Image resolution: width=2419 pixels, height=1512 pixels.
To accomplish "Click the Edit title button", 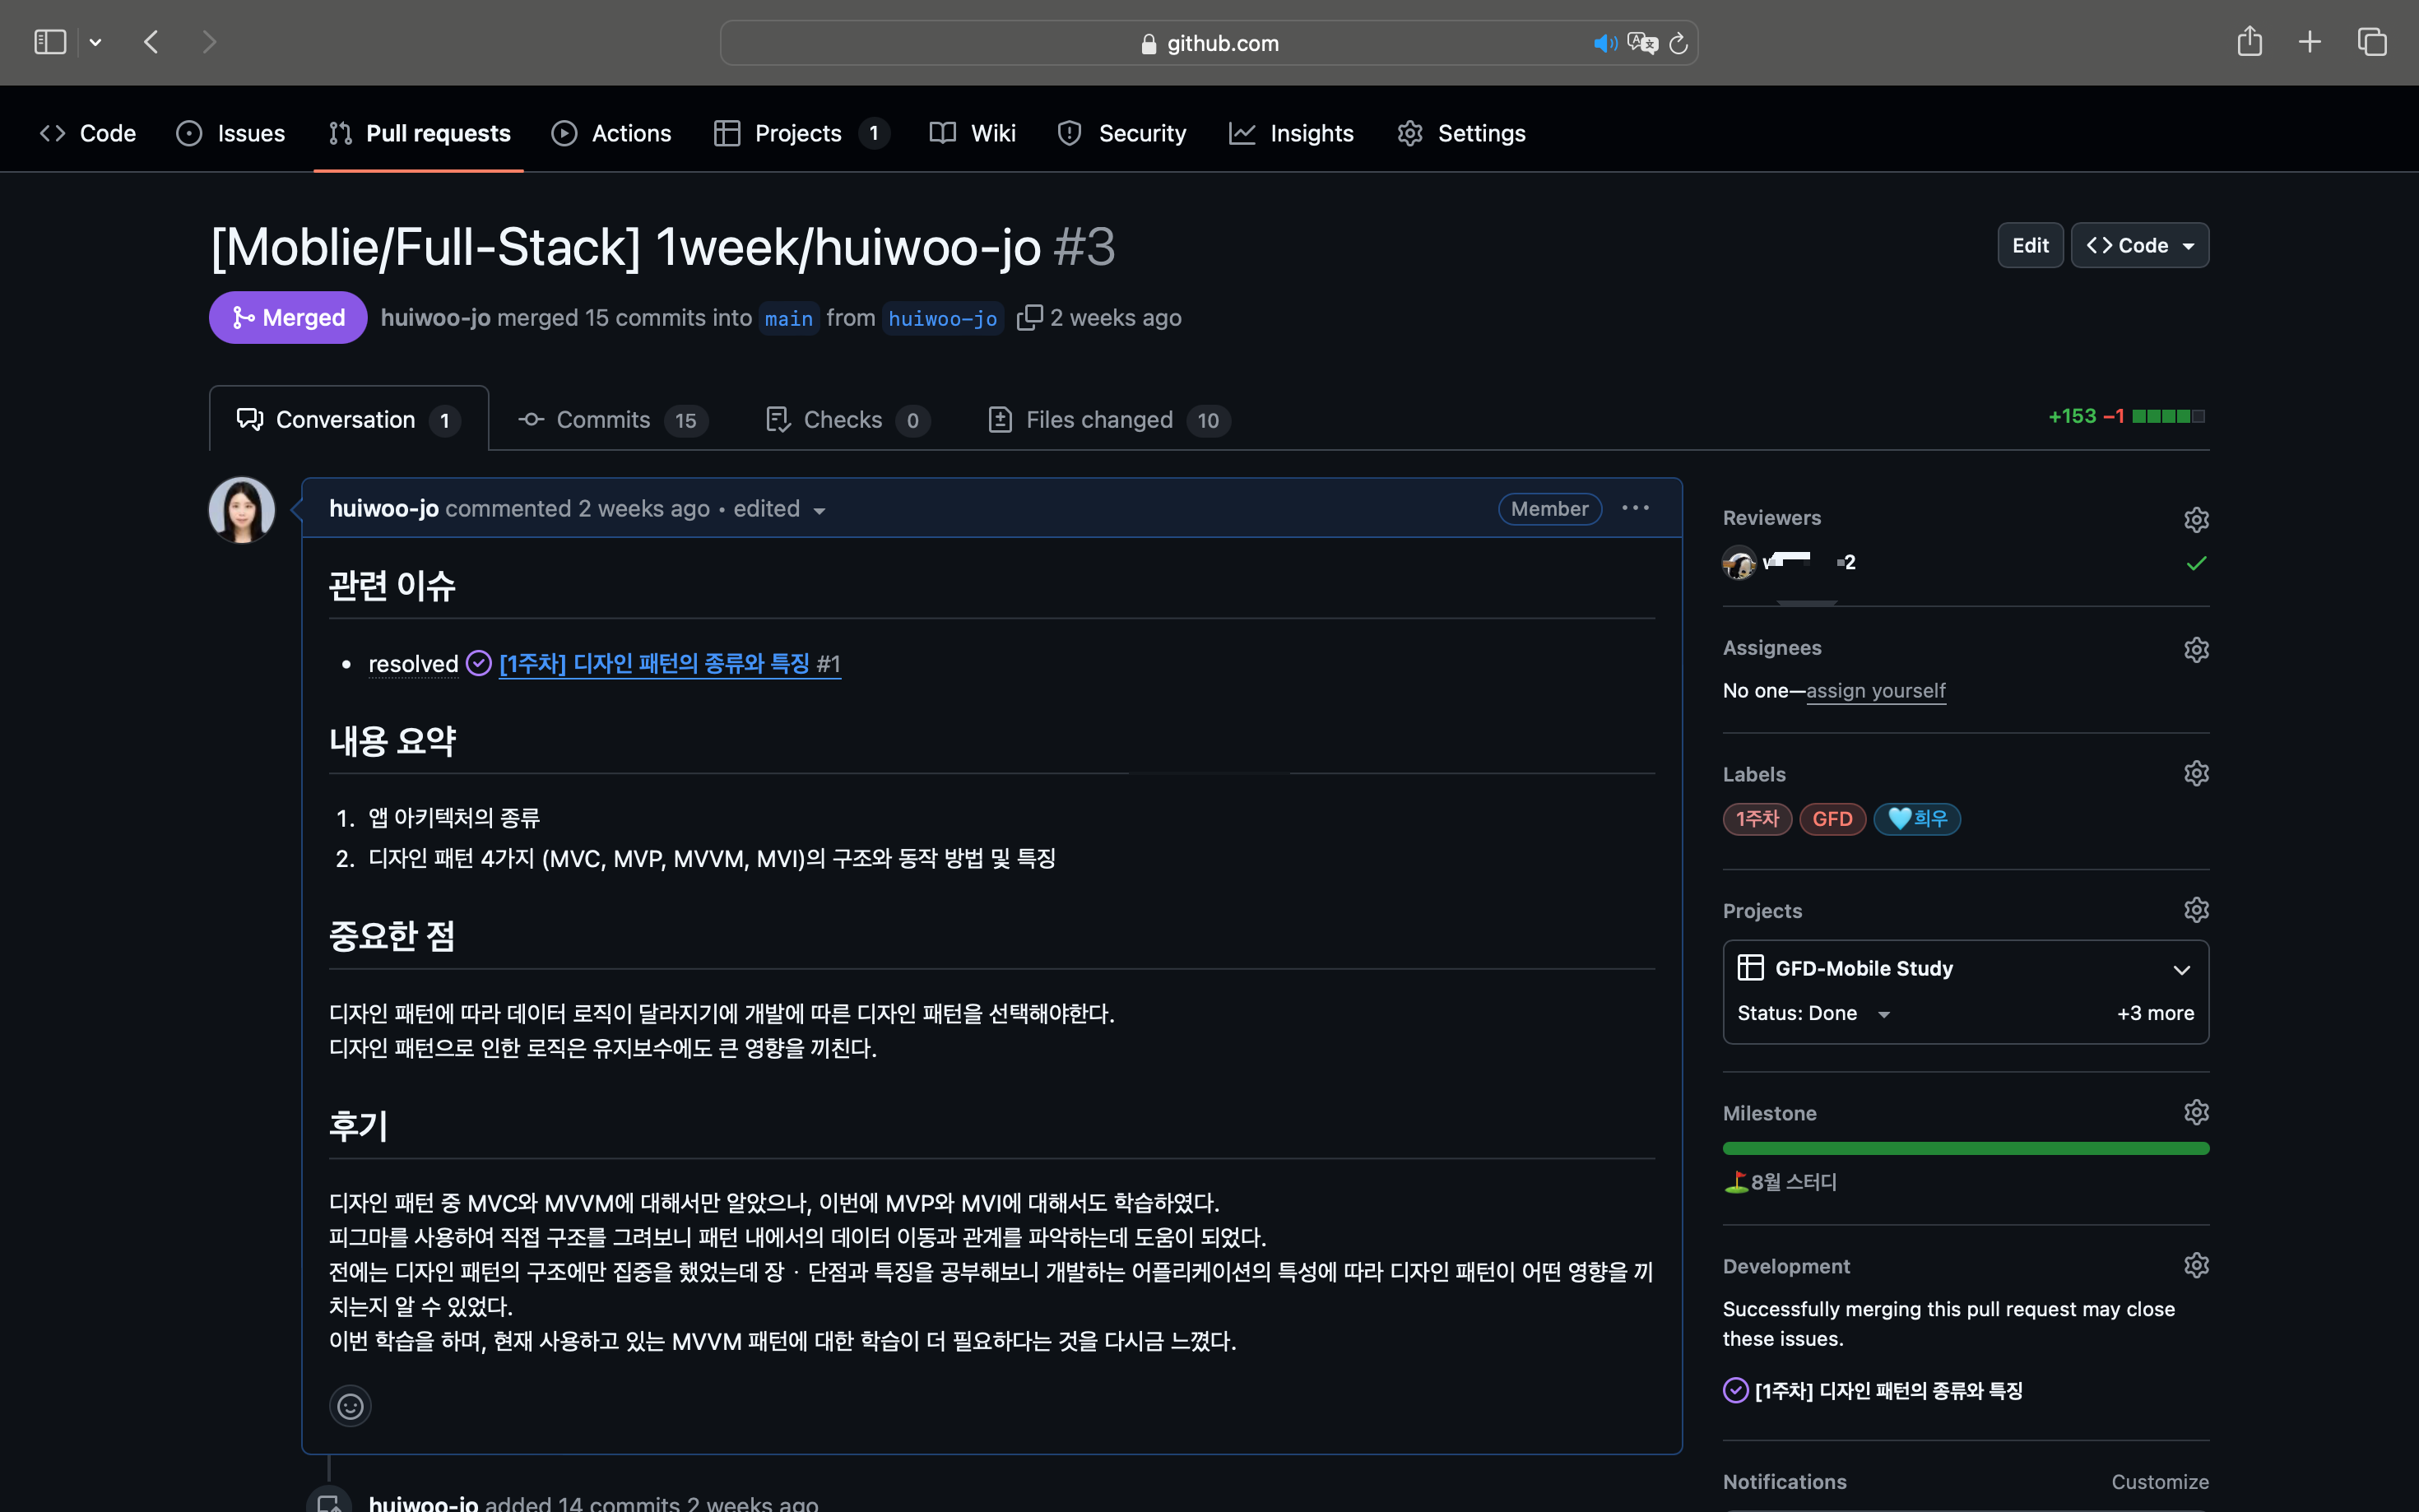I will [2029, 245].
